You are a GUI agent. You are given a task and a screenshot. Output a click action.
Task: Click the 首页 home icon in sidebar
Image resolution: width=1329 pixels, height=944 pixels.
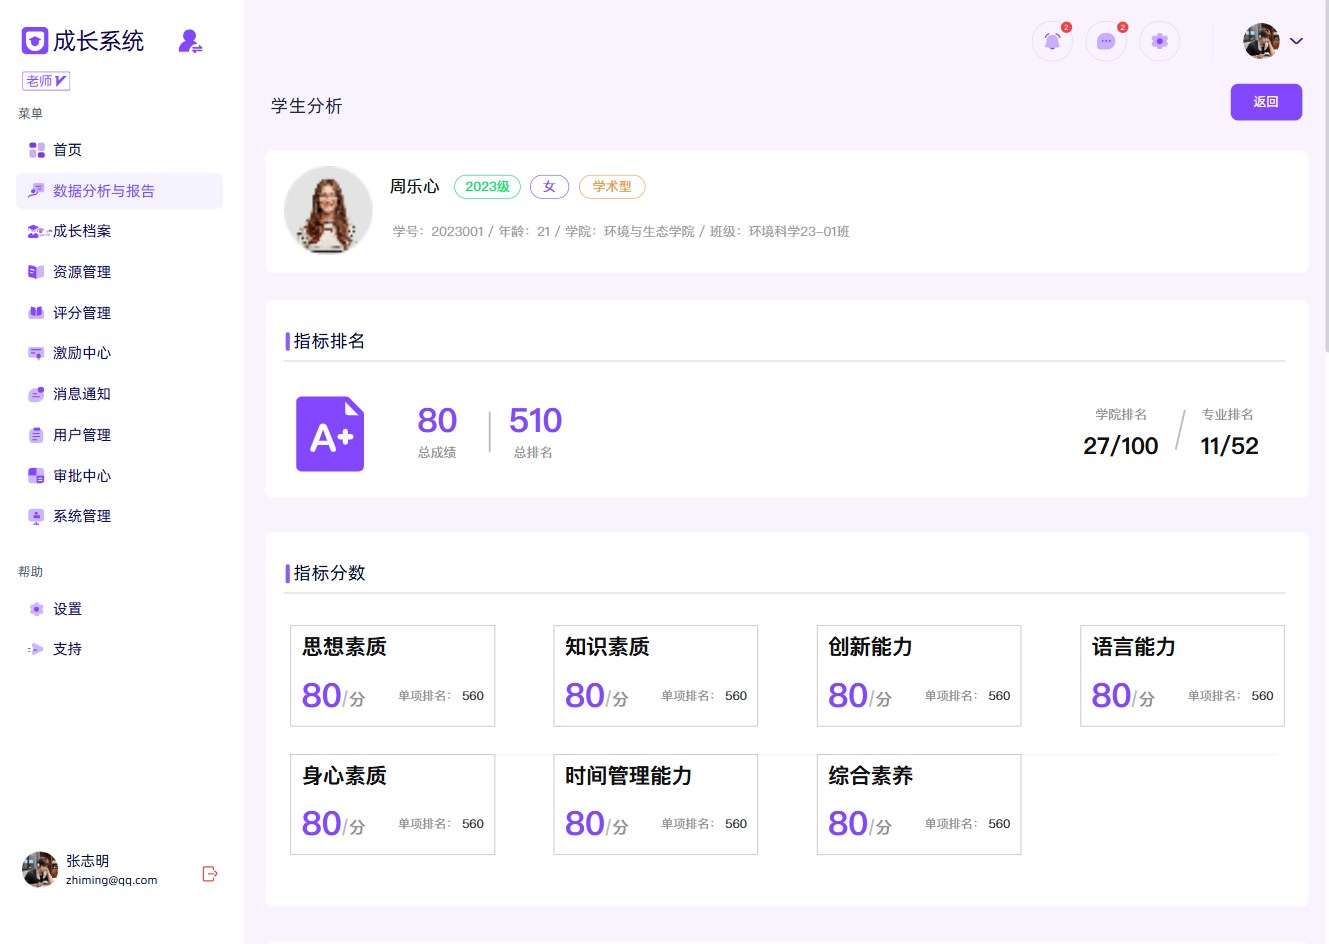(x=37, y=150)
